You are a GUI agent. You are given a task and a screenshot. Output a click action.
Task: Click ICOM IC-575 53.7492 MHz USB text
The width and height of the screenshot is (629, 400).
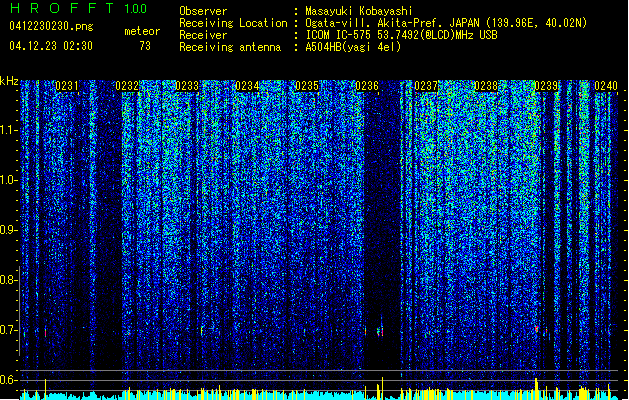402,35
